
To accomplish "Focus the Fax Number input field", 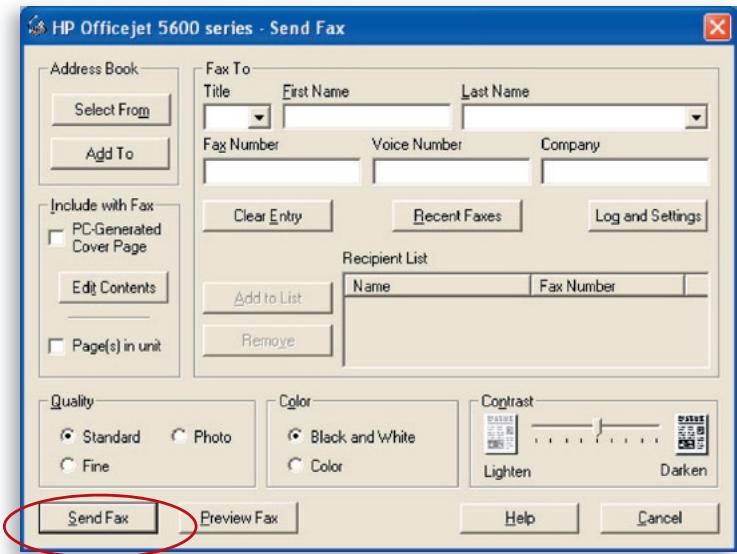I will tap(282, 172).
